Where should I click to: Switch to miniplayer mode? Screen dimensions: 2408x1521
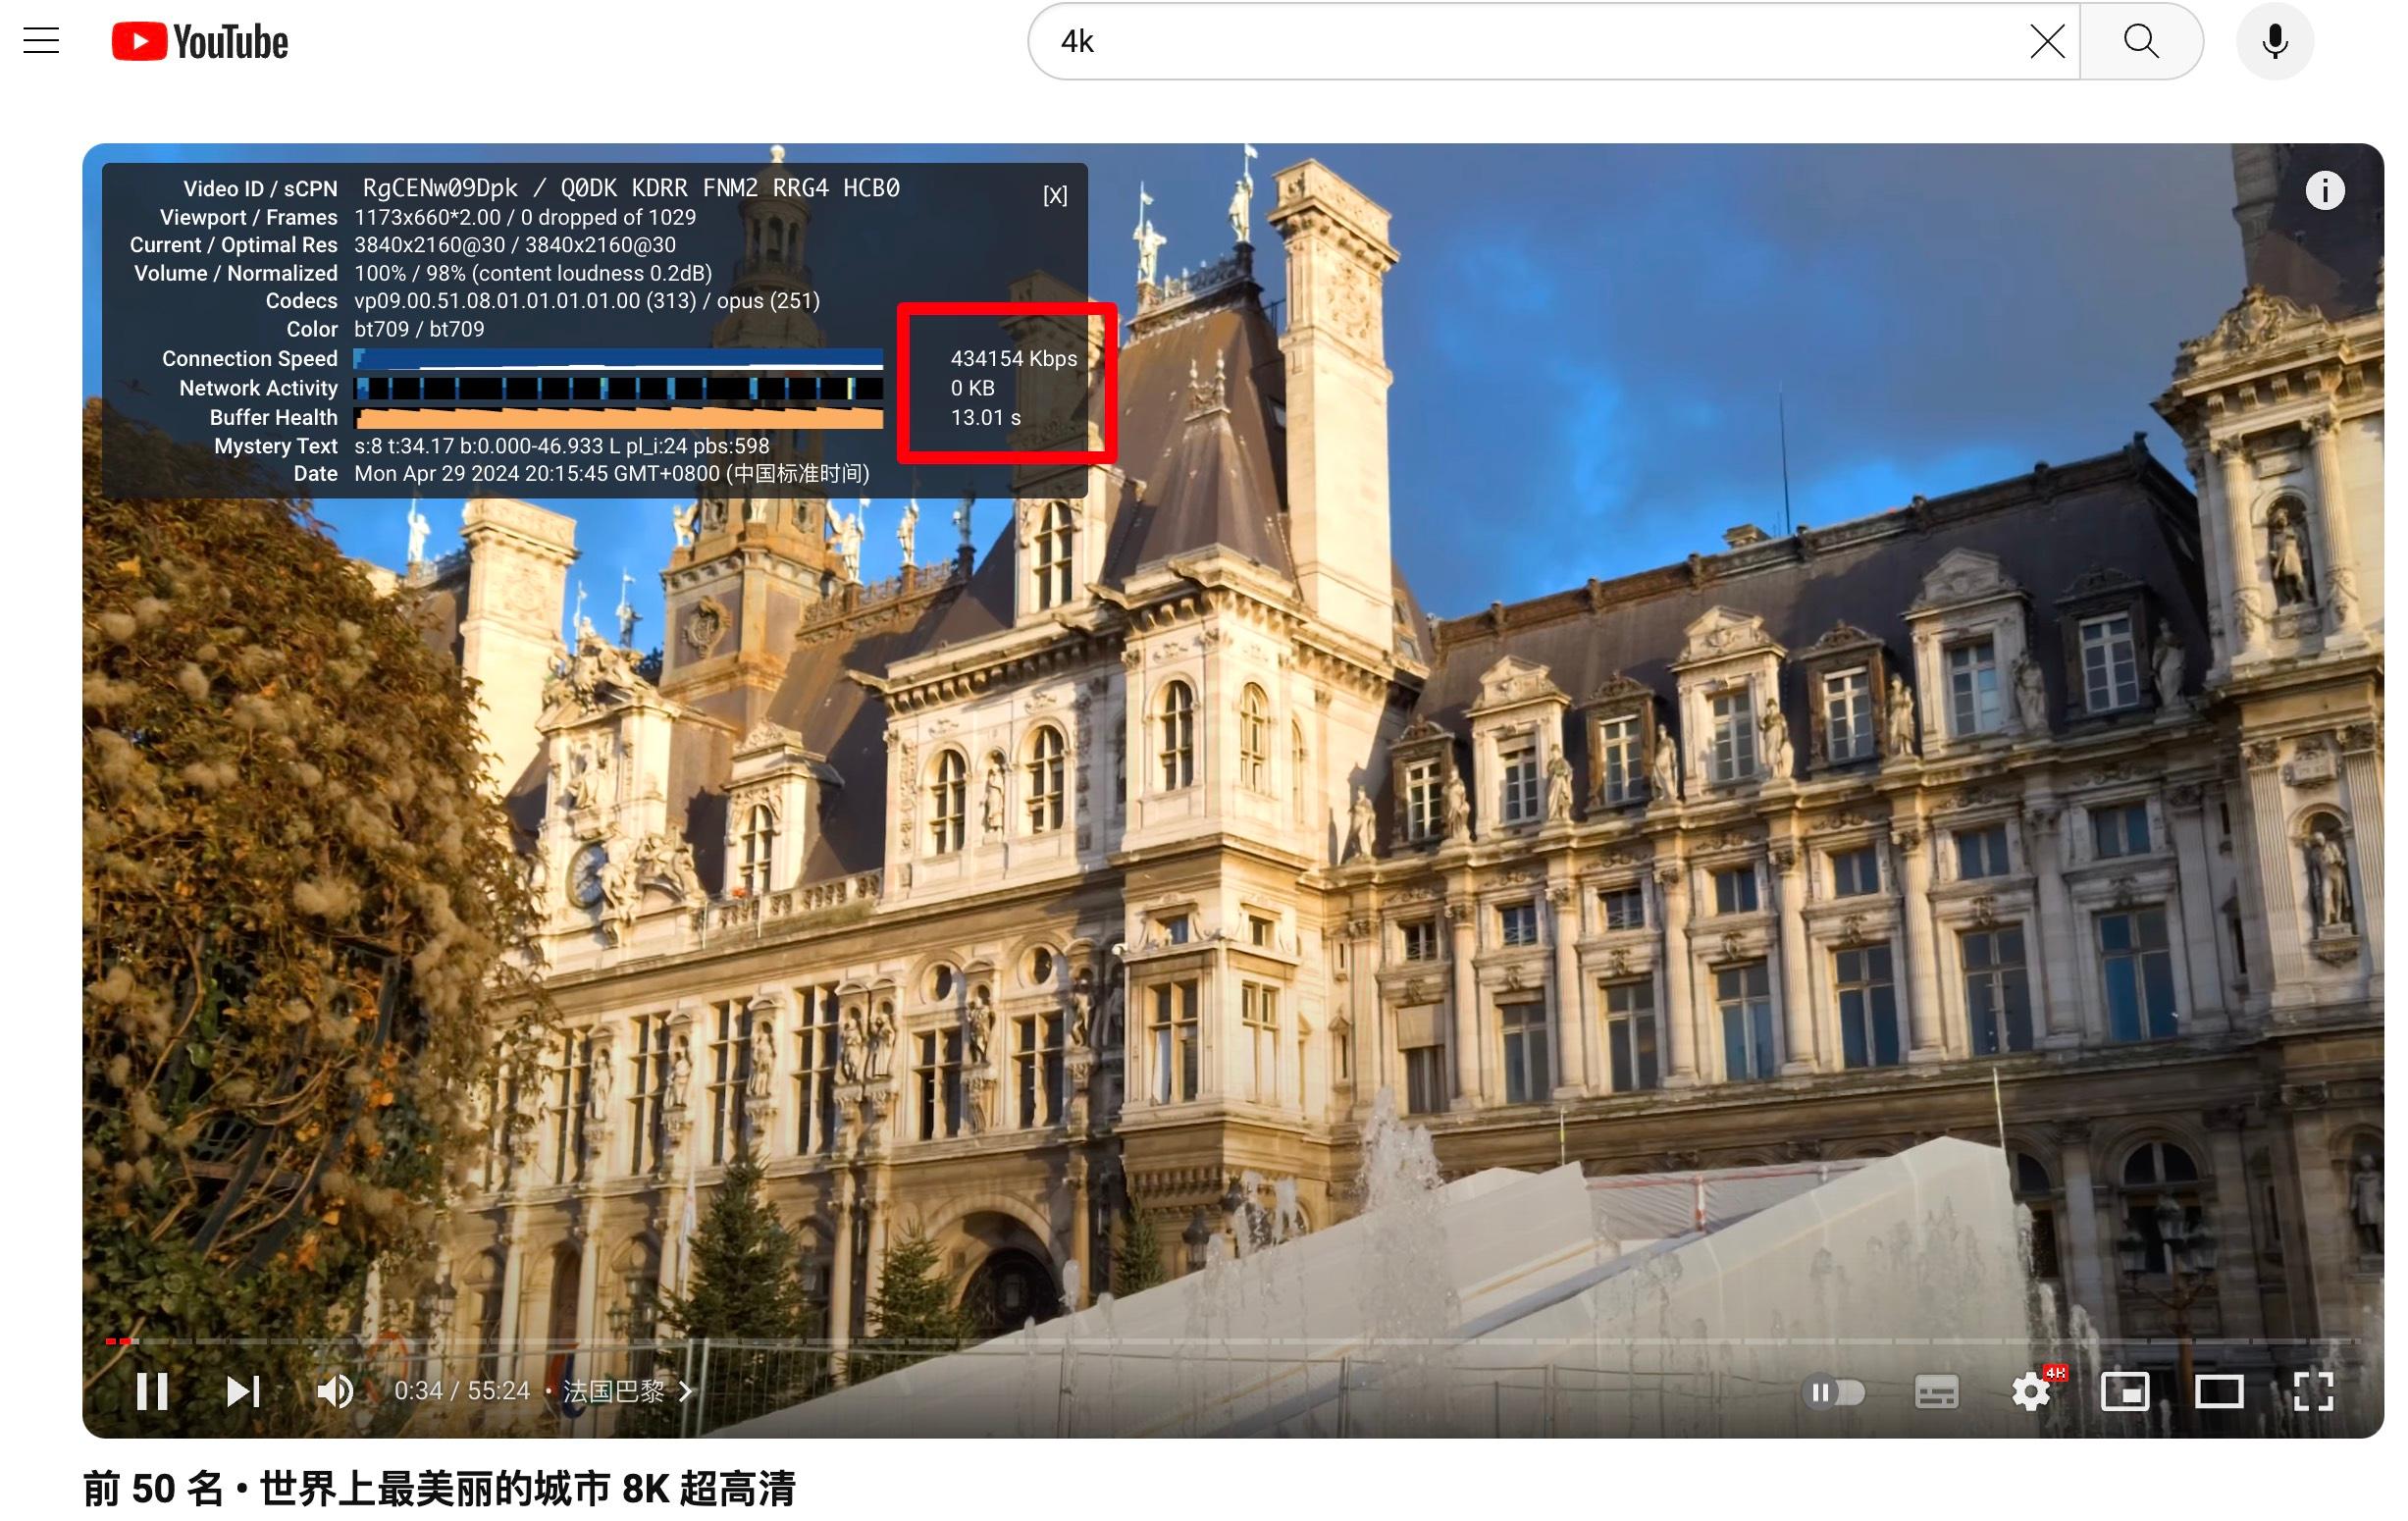(2124, 1391)
